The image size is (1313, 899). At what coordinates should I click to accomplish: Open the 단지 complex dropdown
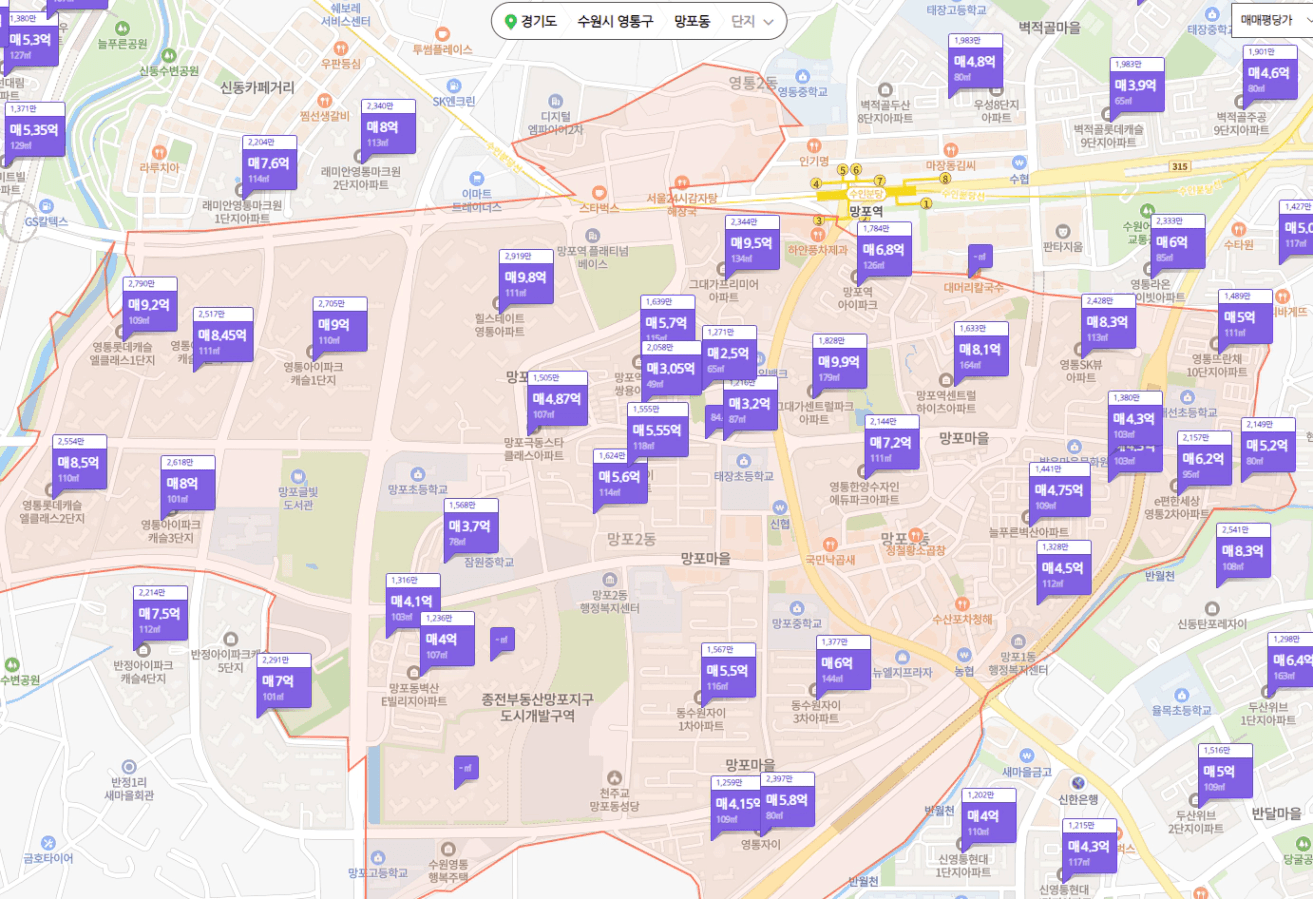click(752, 21)
